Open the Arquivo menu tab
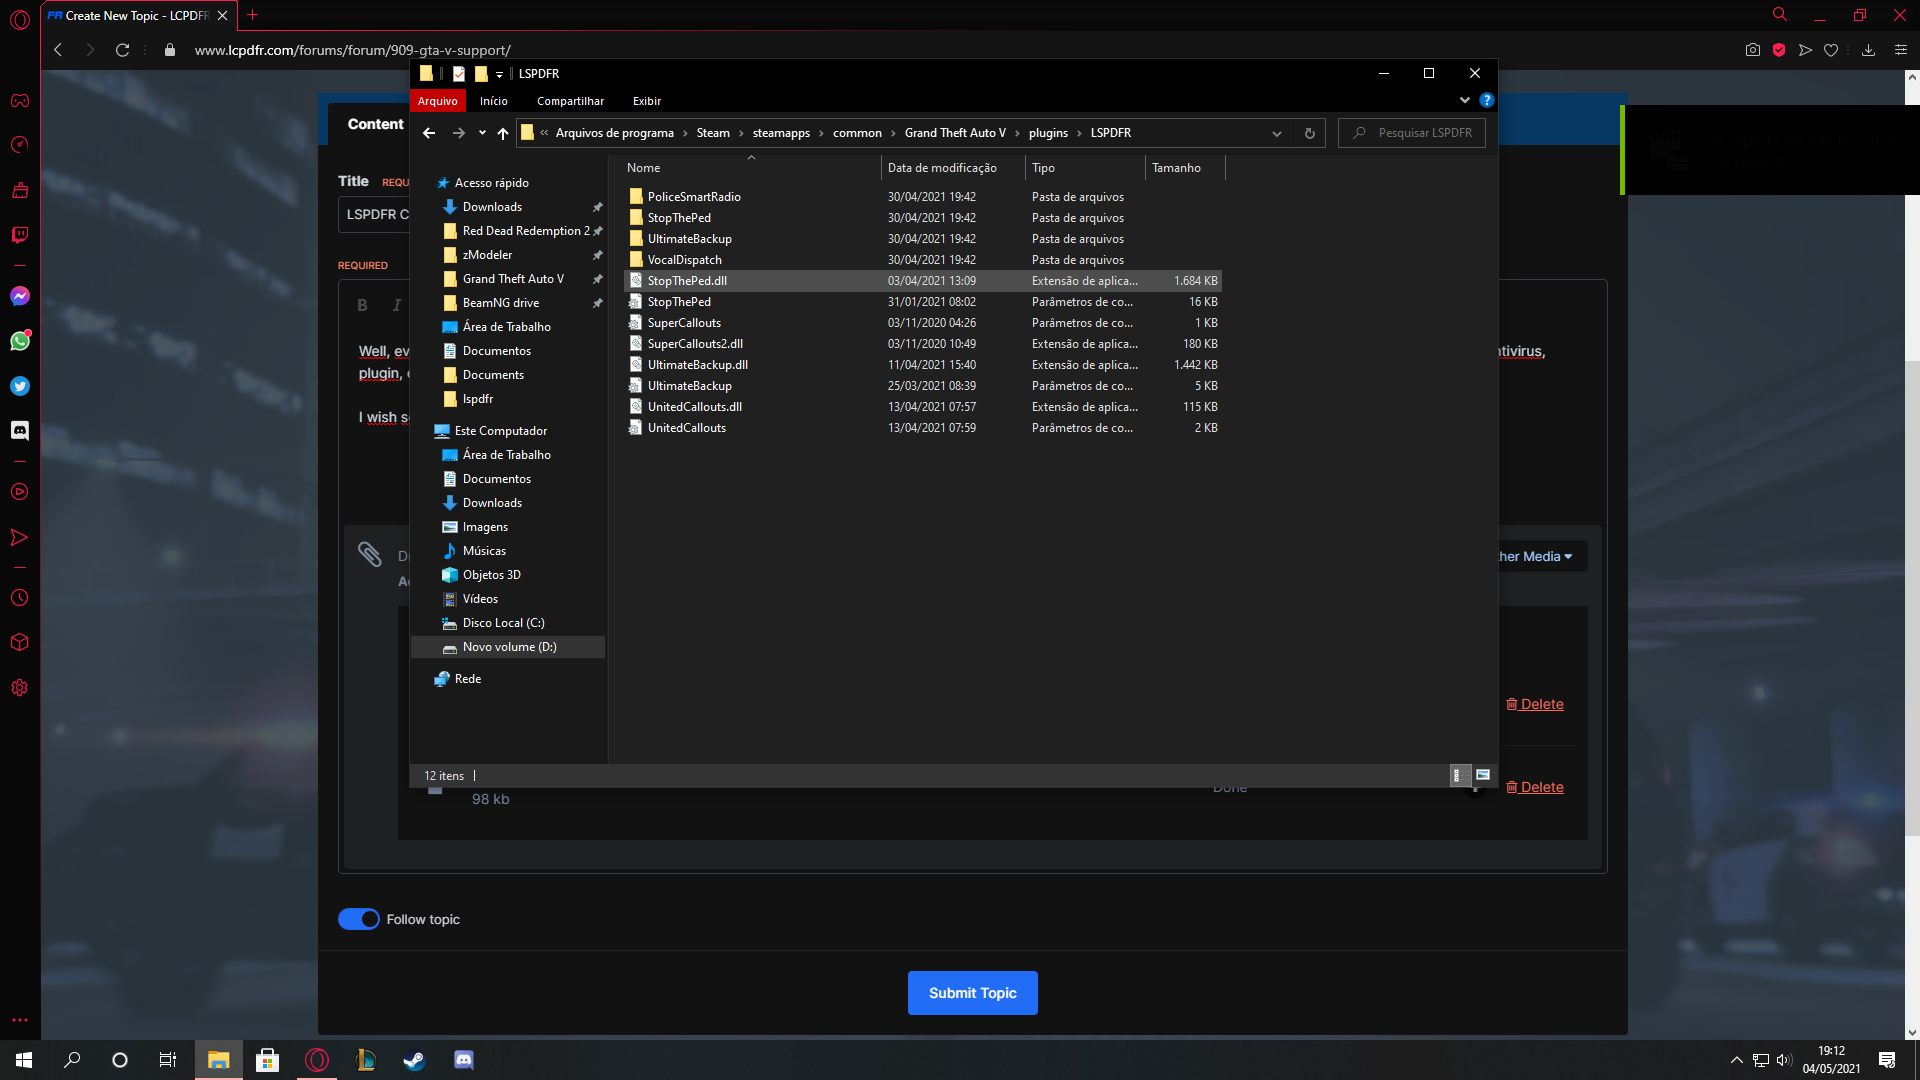The image size is (1920, 1080). (x=437, y=101)
